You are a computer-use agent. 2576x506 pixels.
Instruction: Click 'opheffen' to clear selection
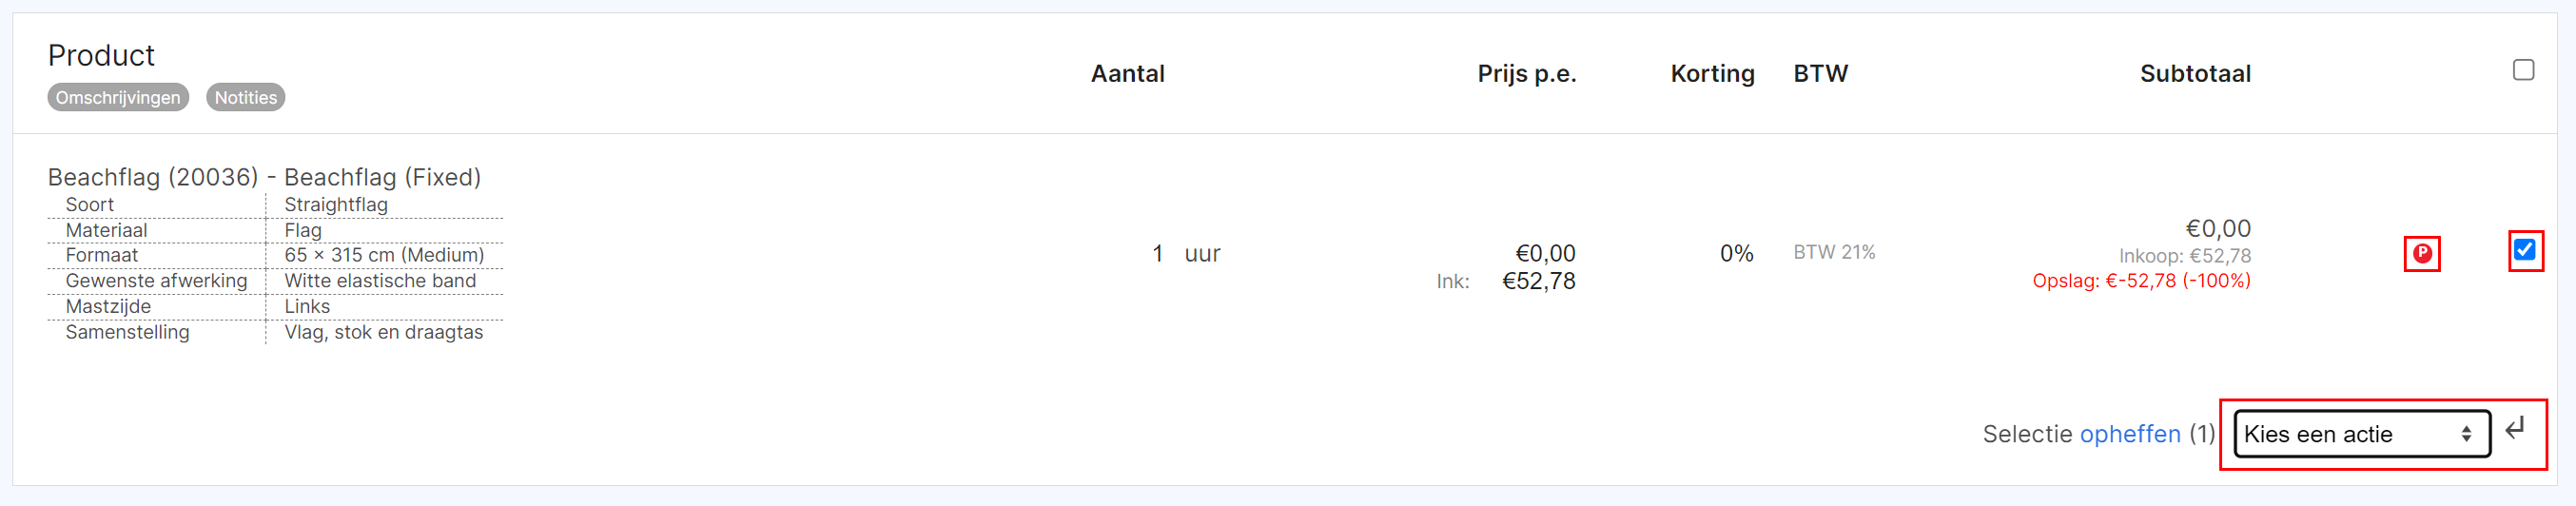[2130, 434]
